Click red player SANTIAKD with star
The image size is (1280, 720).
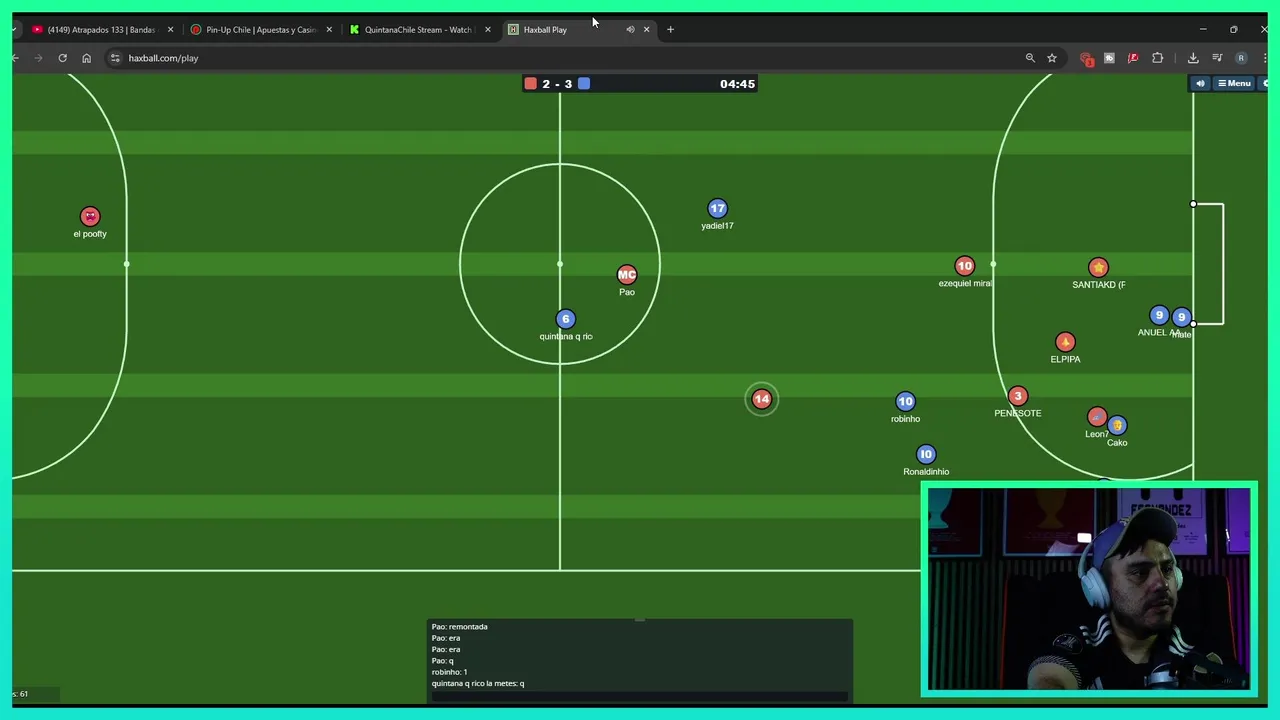coord(1099,267)
